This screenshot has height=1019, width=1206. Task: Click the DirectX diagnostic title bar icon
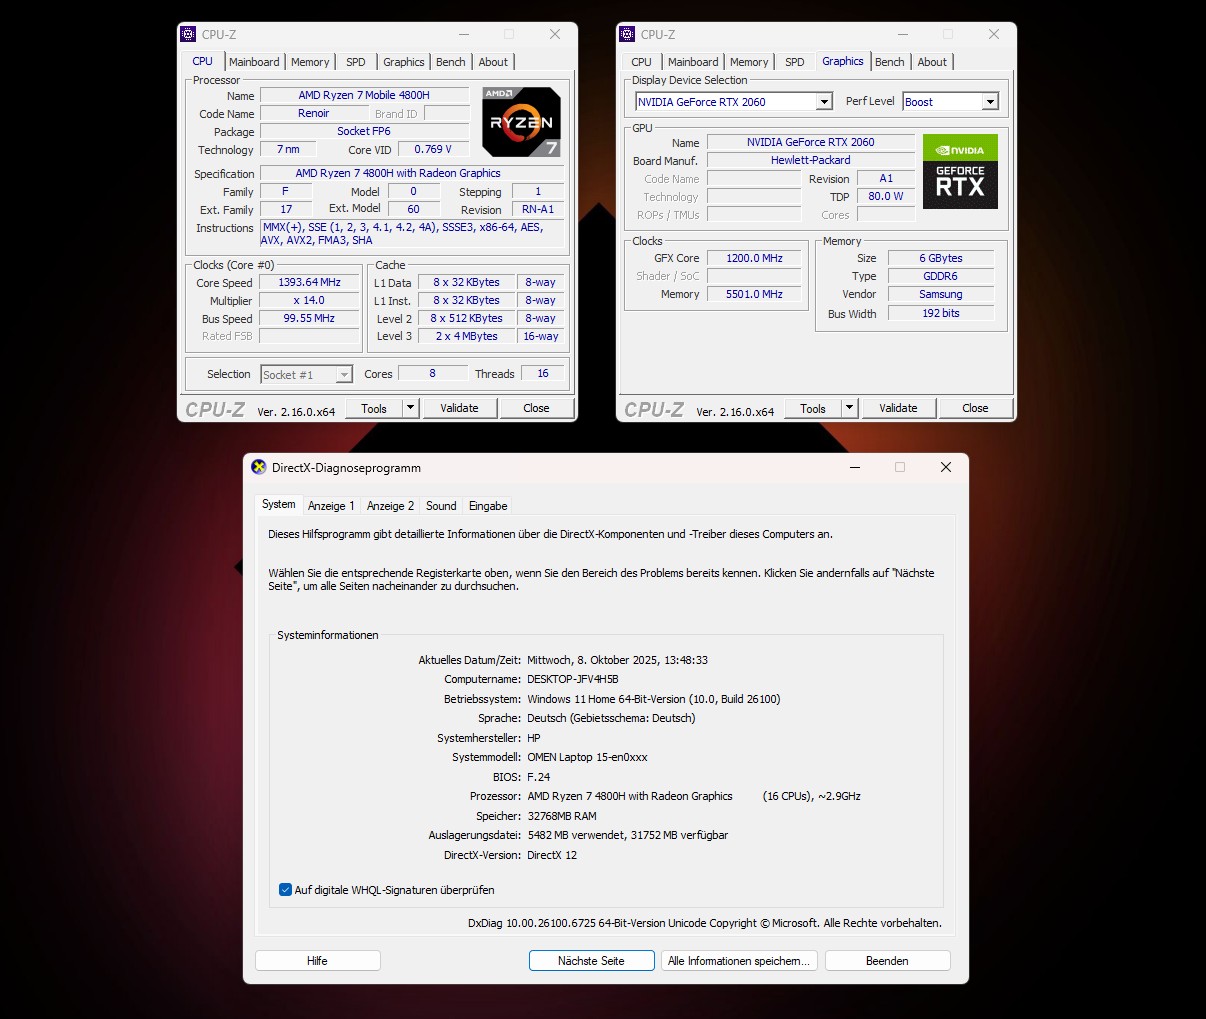259,467
